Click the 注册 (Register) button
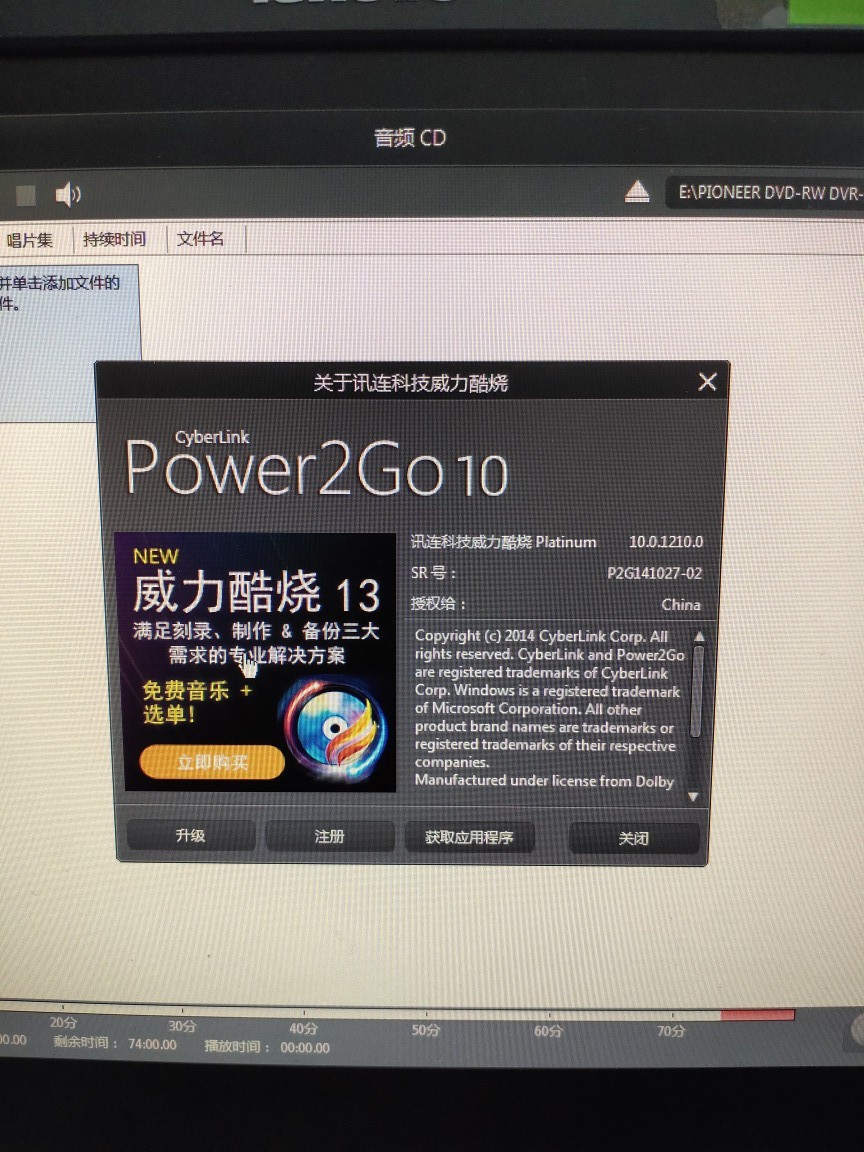Screen dimensions: 864x1152 328,836
